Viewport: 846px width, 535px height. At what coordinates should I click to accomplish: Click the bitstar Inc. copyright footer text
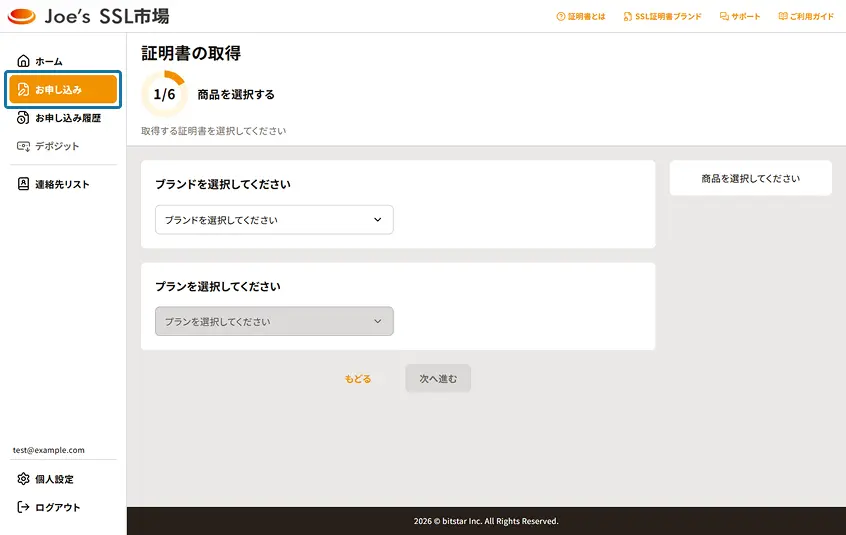point(486,521)
